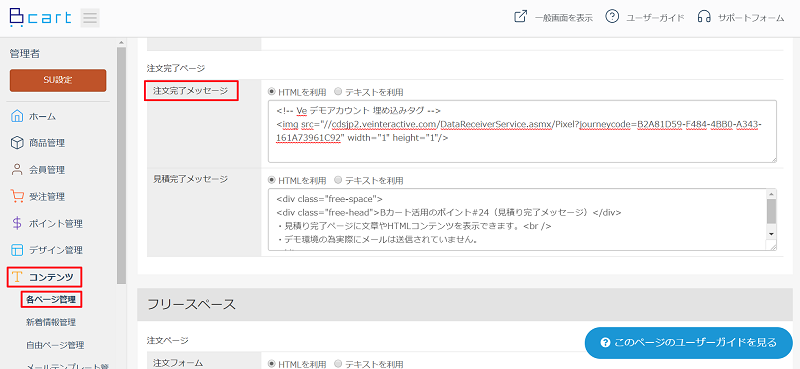Click このページのユーザーガイドを見る button
Screen dimensions: 800x369
(x=689, y=342)
